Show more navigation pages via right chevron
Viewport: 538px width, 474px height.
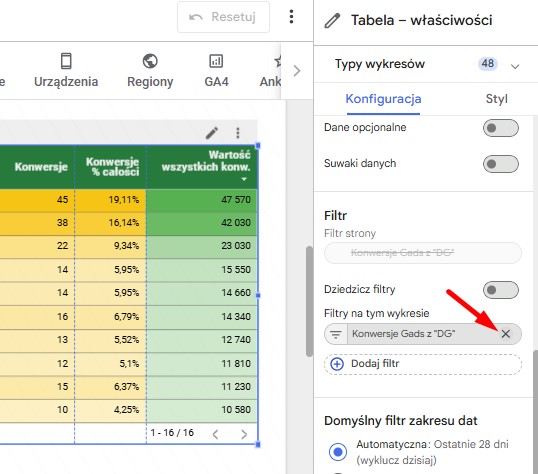(x=297, y=71)
